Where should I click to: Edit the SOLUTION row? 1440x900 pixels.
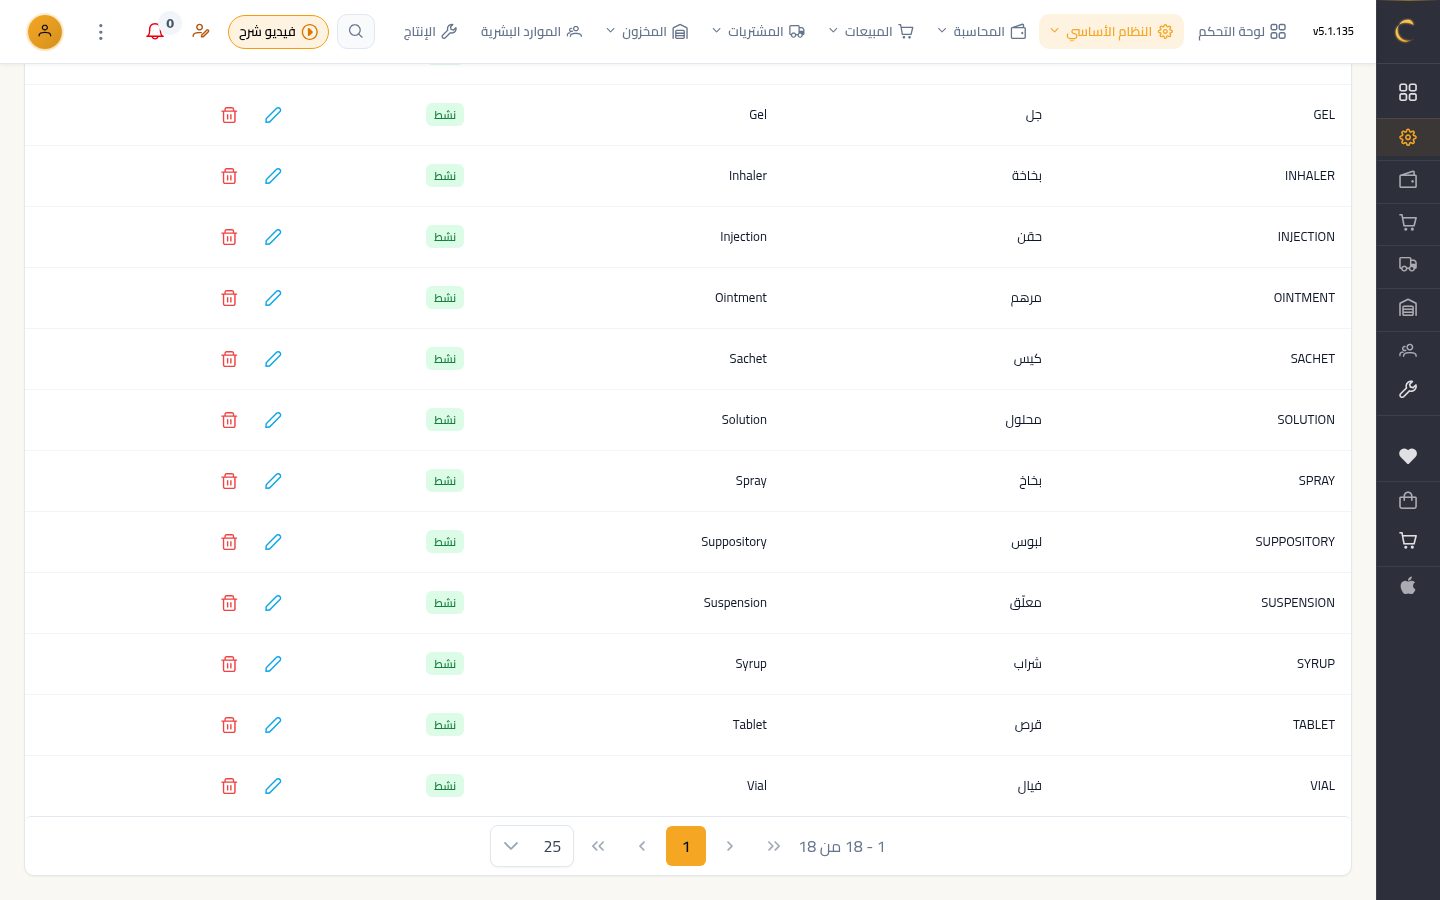pyautogui.click(x=273, y=420)
